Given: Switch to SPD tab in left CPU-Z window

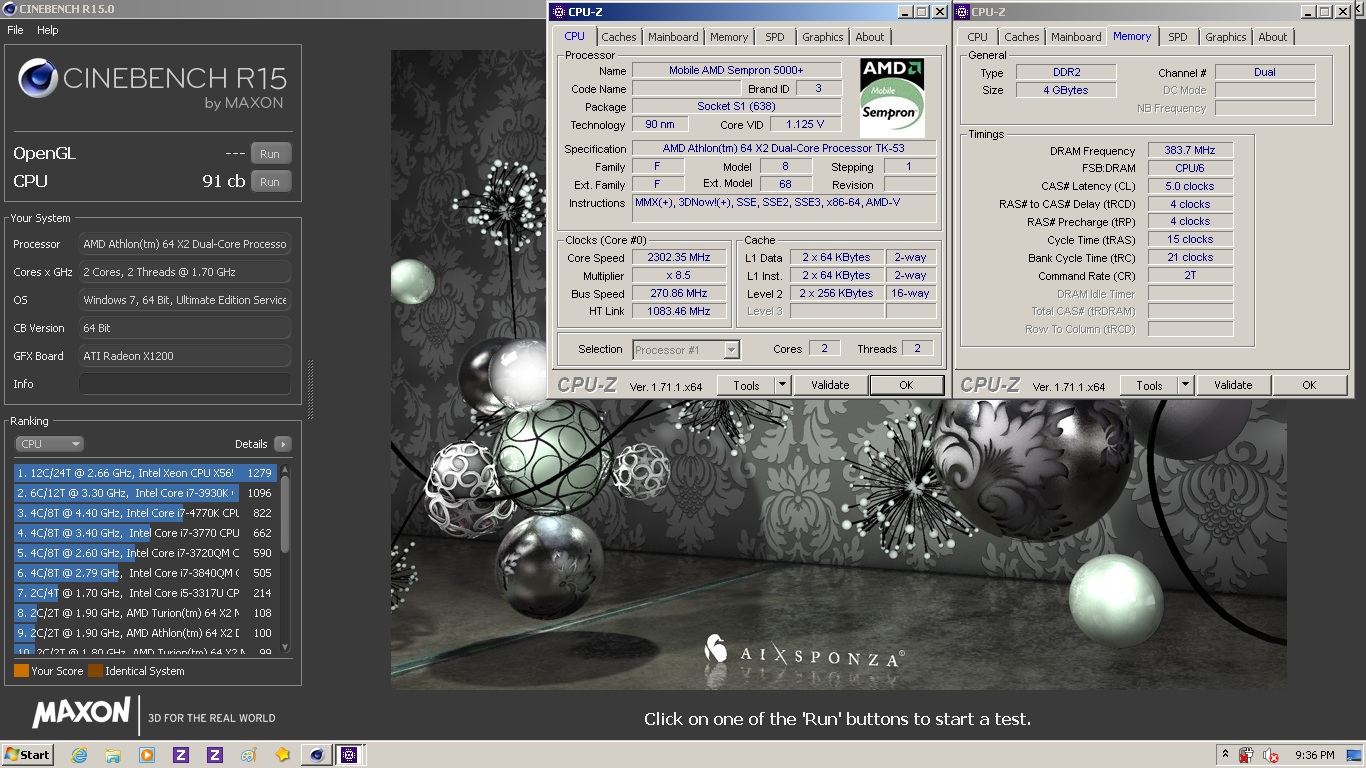Looking at the screenshot, I should pos(775,37).
